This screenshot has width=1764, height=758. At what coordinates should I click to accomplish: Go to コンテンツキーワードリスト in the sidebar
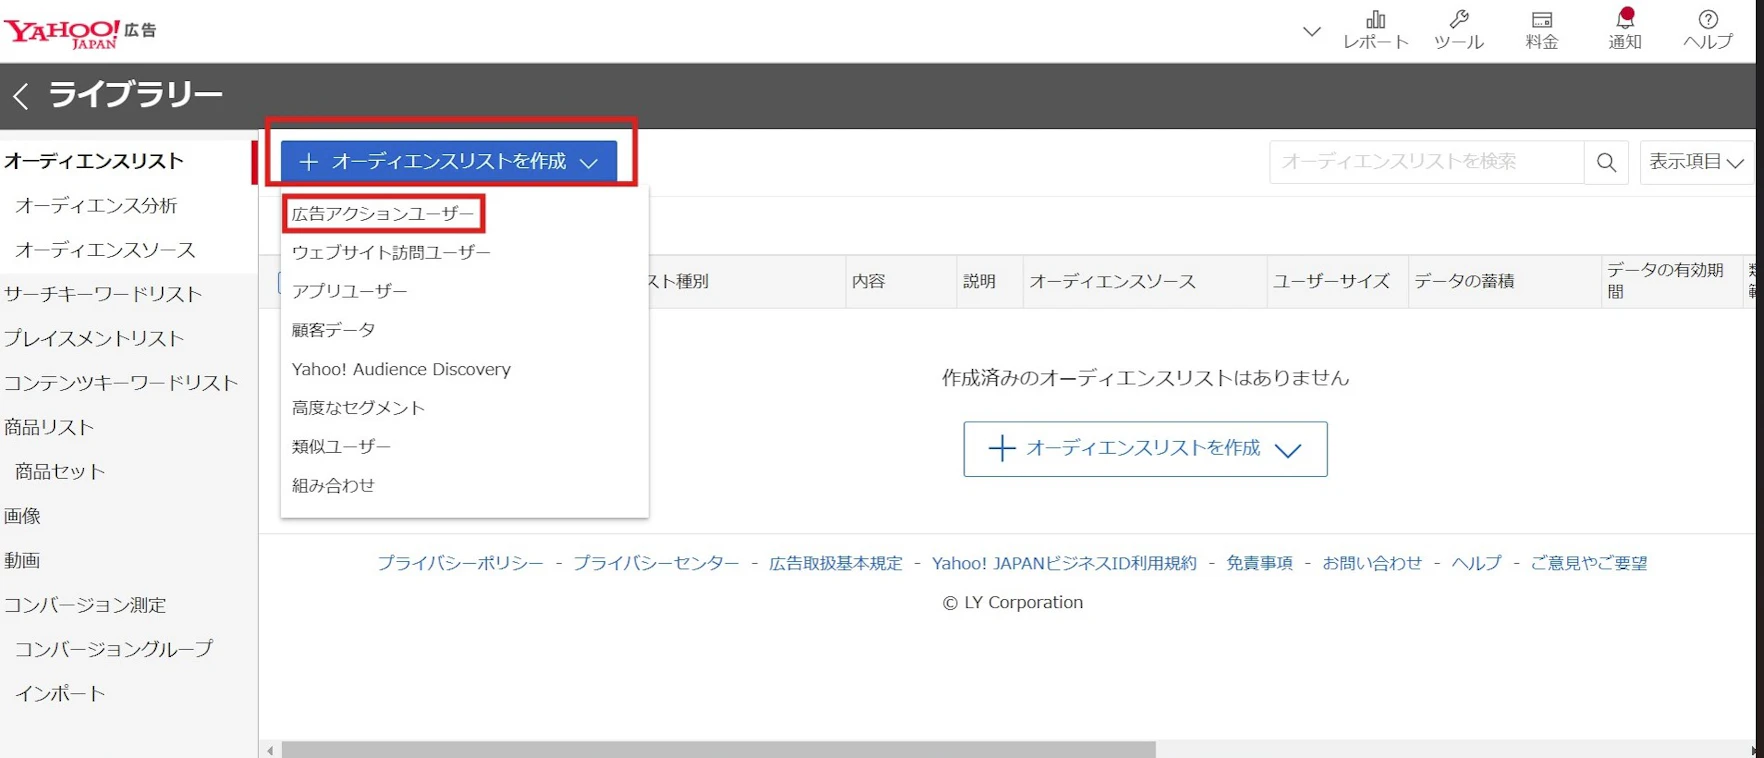click(121, 383)
